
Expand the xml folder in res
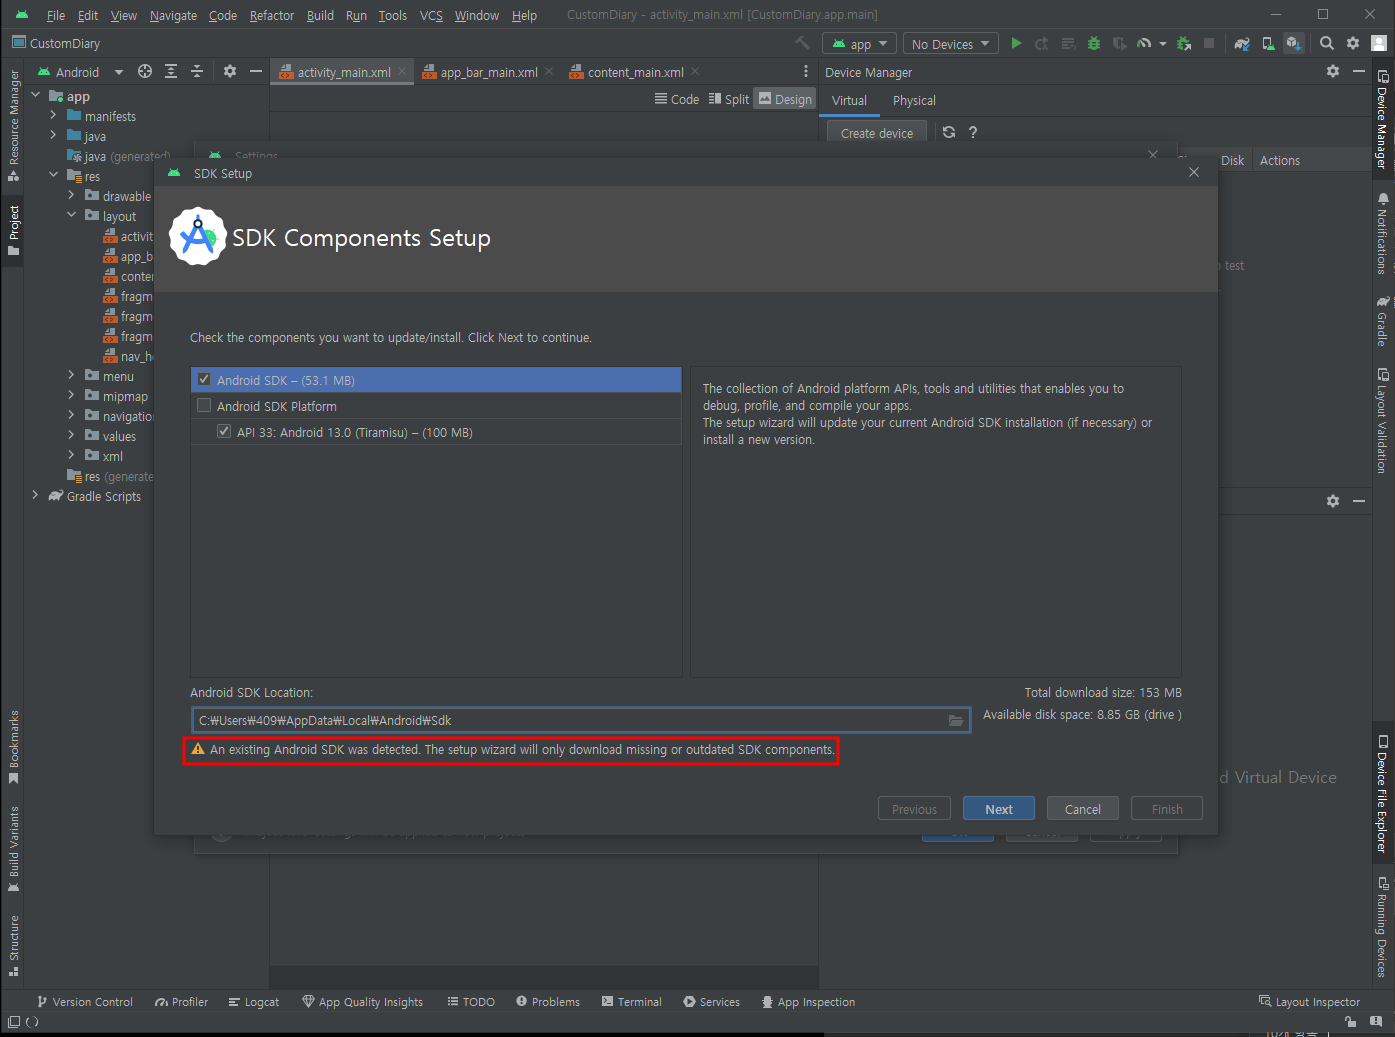(71, 456)
